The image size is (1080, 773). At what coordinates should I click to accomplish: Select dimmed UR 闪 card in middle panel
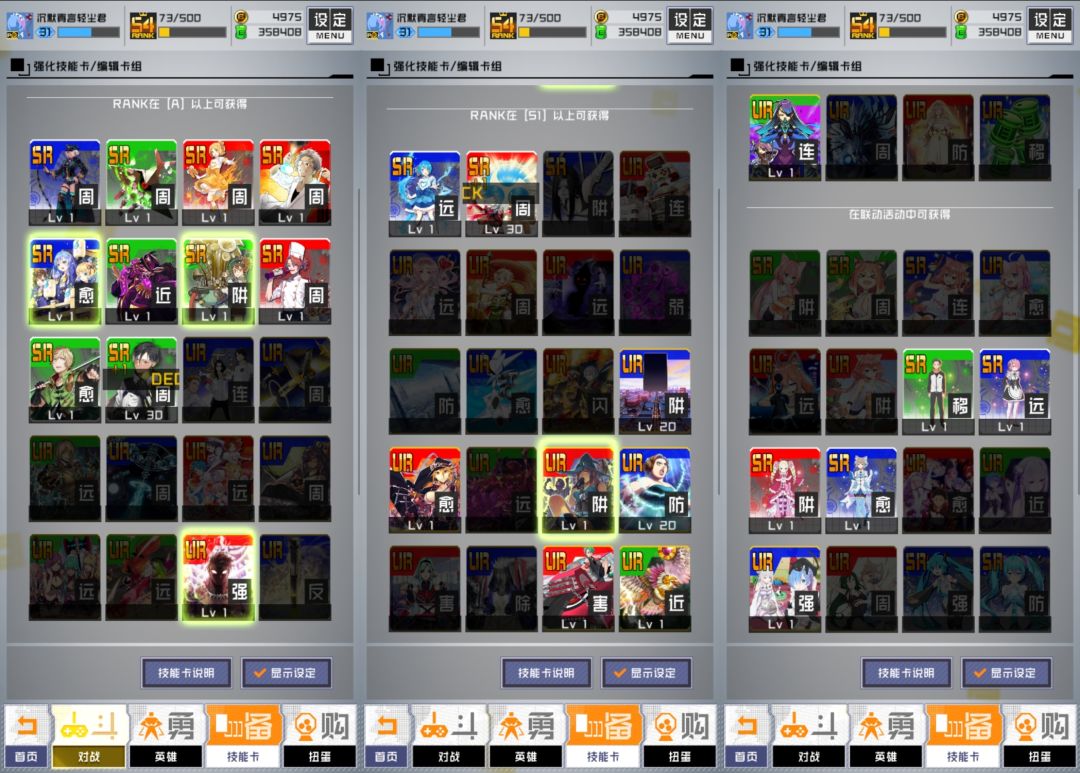click(x=578, y=391)
